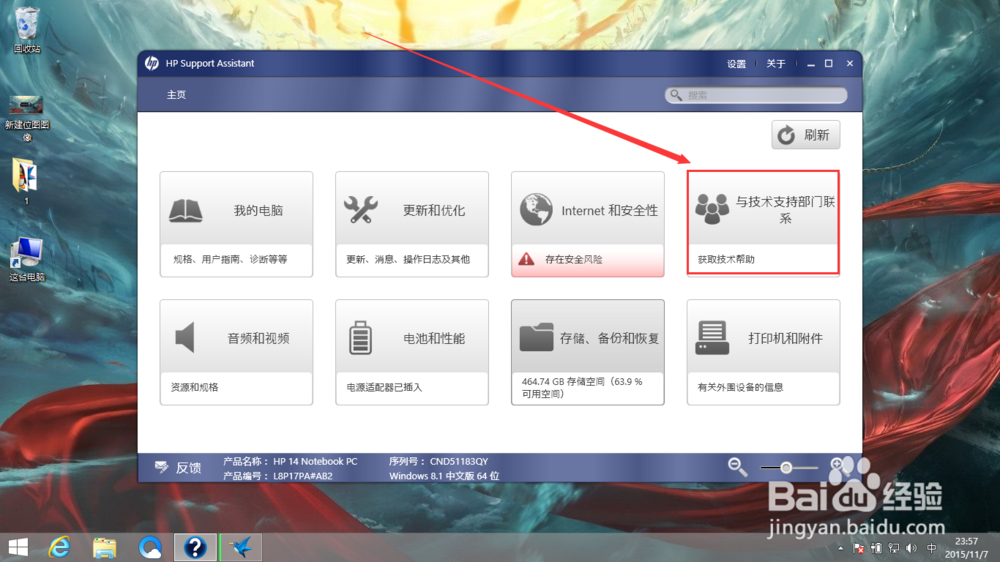Viewport: 1000px width, 562px height.
Task: Click the 获取技术帮助 subtitle text
Action: (726, 259)
